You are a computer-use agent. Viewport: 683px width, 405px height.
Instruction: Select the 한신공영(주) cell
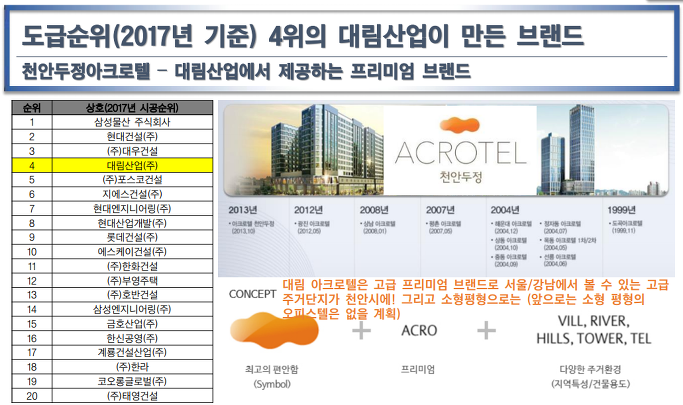(x=132, y=338)
